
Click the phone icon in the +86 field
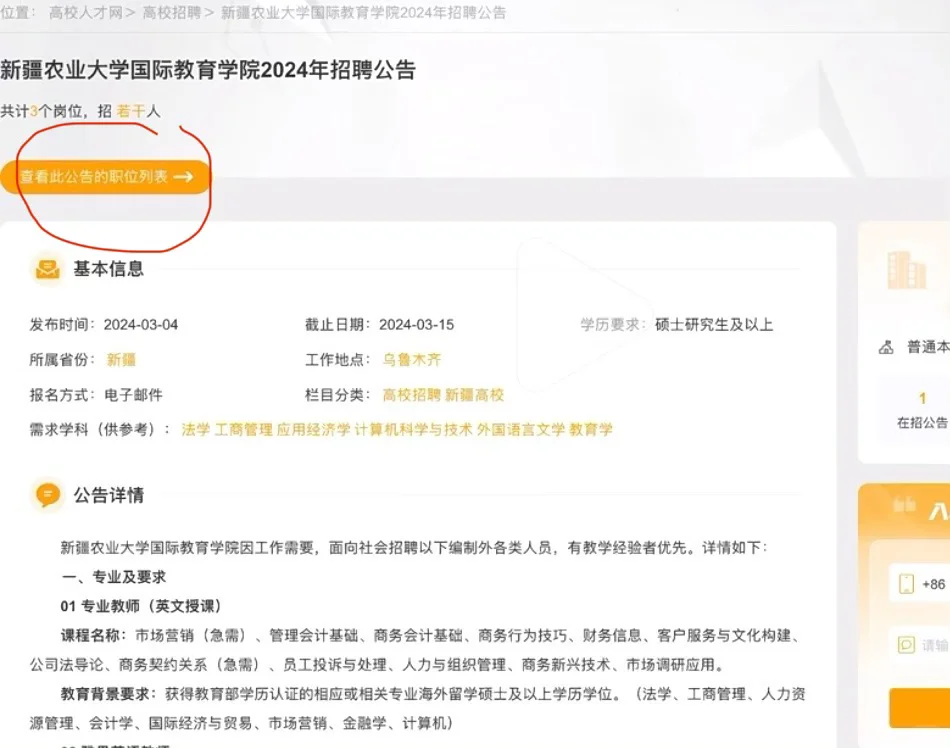pos(906,584)
